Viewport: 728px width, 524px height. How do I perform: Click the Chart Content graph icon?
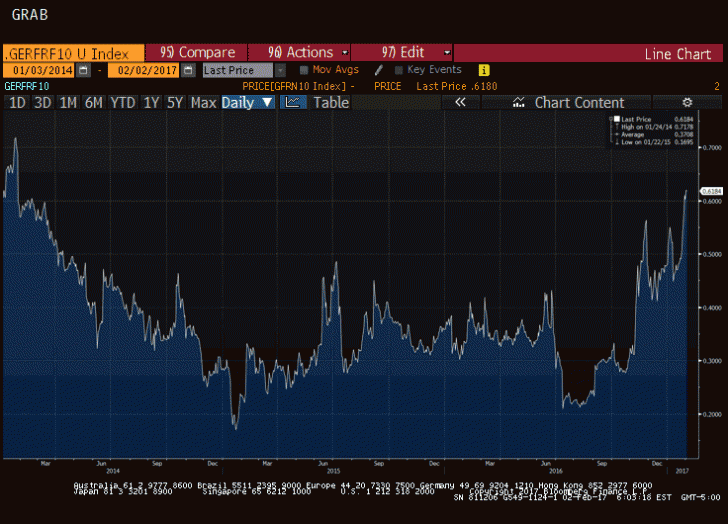(x=519, y=102)
